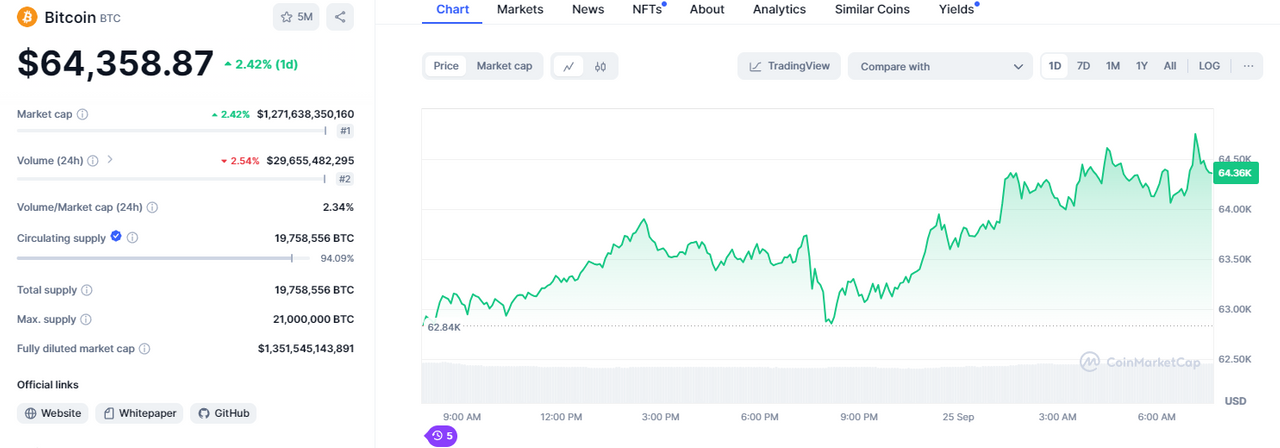Viewport: 1280px width, 448px height.
Task: Open Total supply info icon
Action: point(87,290)
